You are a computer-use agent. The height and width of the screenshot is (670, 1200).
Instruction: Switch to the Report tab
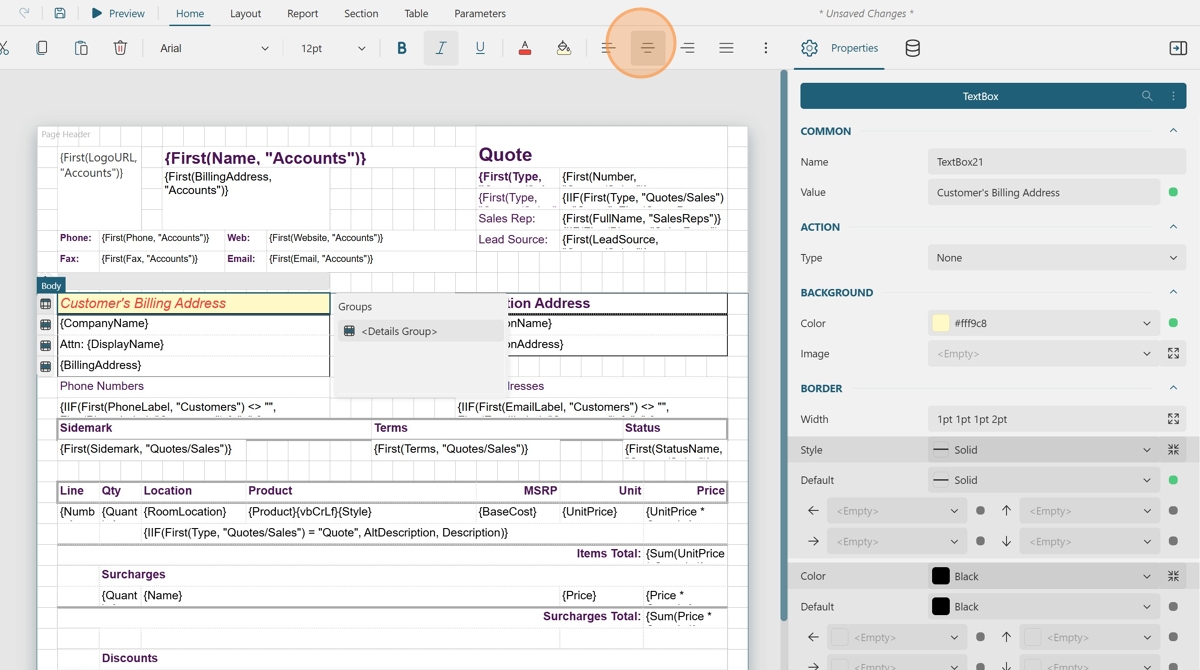point(302,13)
